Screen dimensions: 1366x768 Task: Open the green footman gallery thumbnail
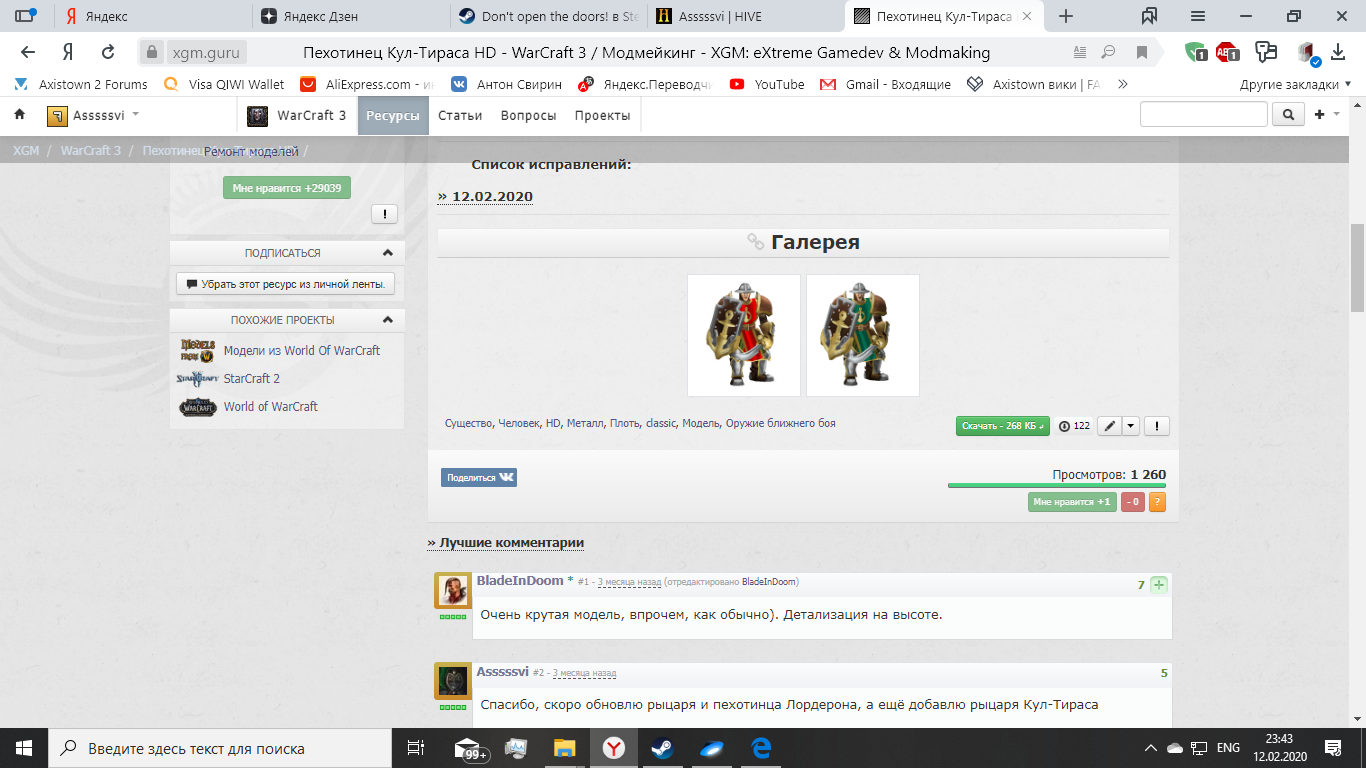point(863,335)
